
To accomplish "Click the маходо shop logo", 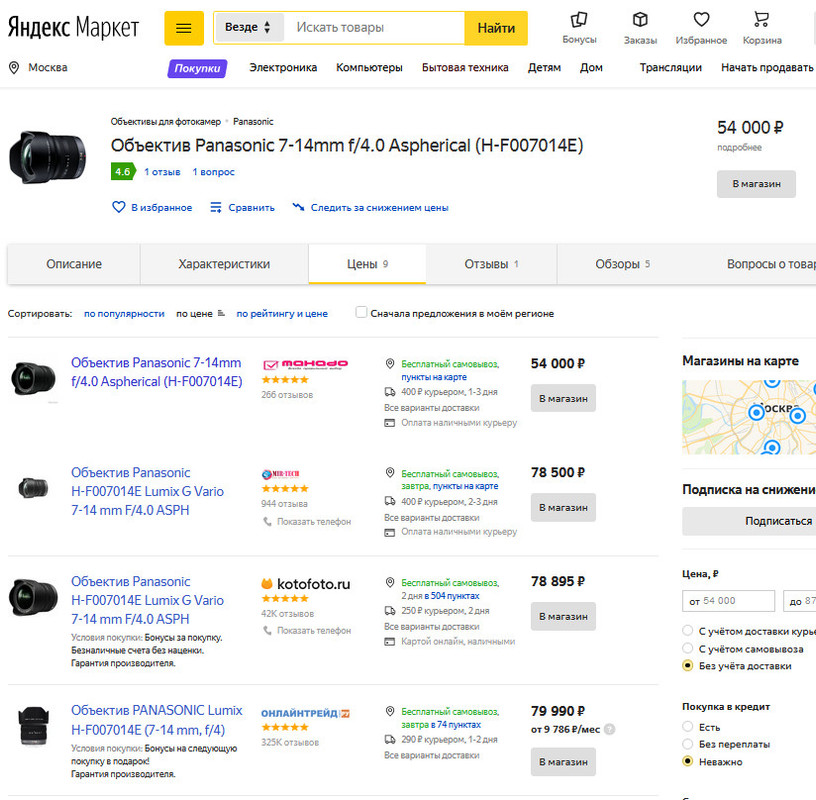I will coord(305,364).
